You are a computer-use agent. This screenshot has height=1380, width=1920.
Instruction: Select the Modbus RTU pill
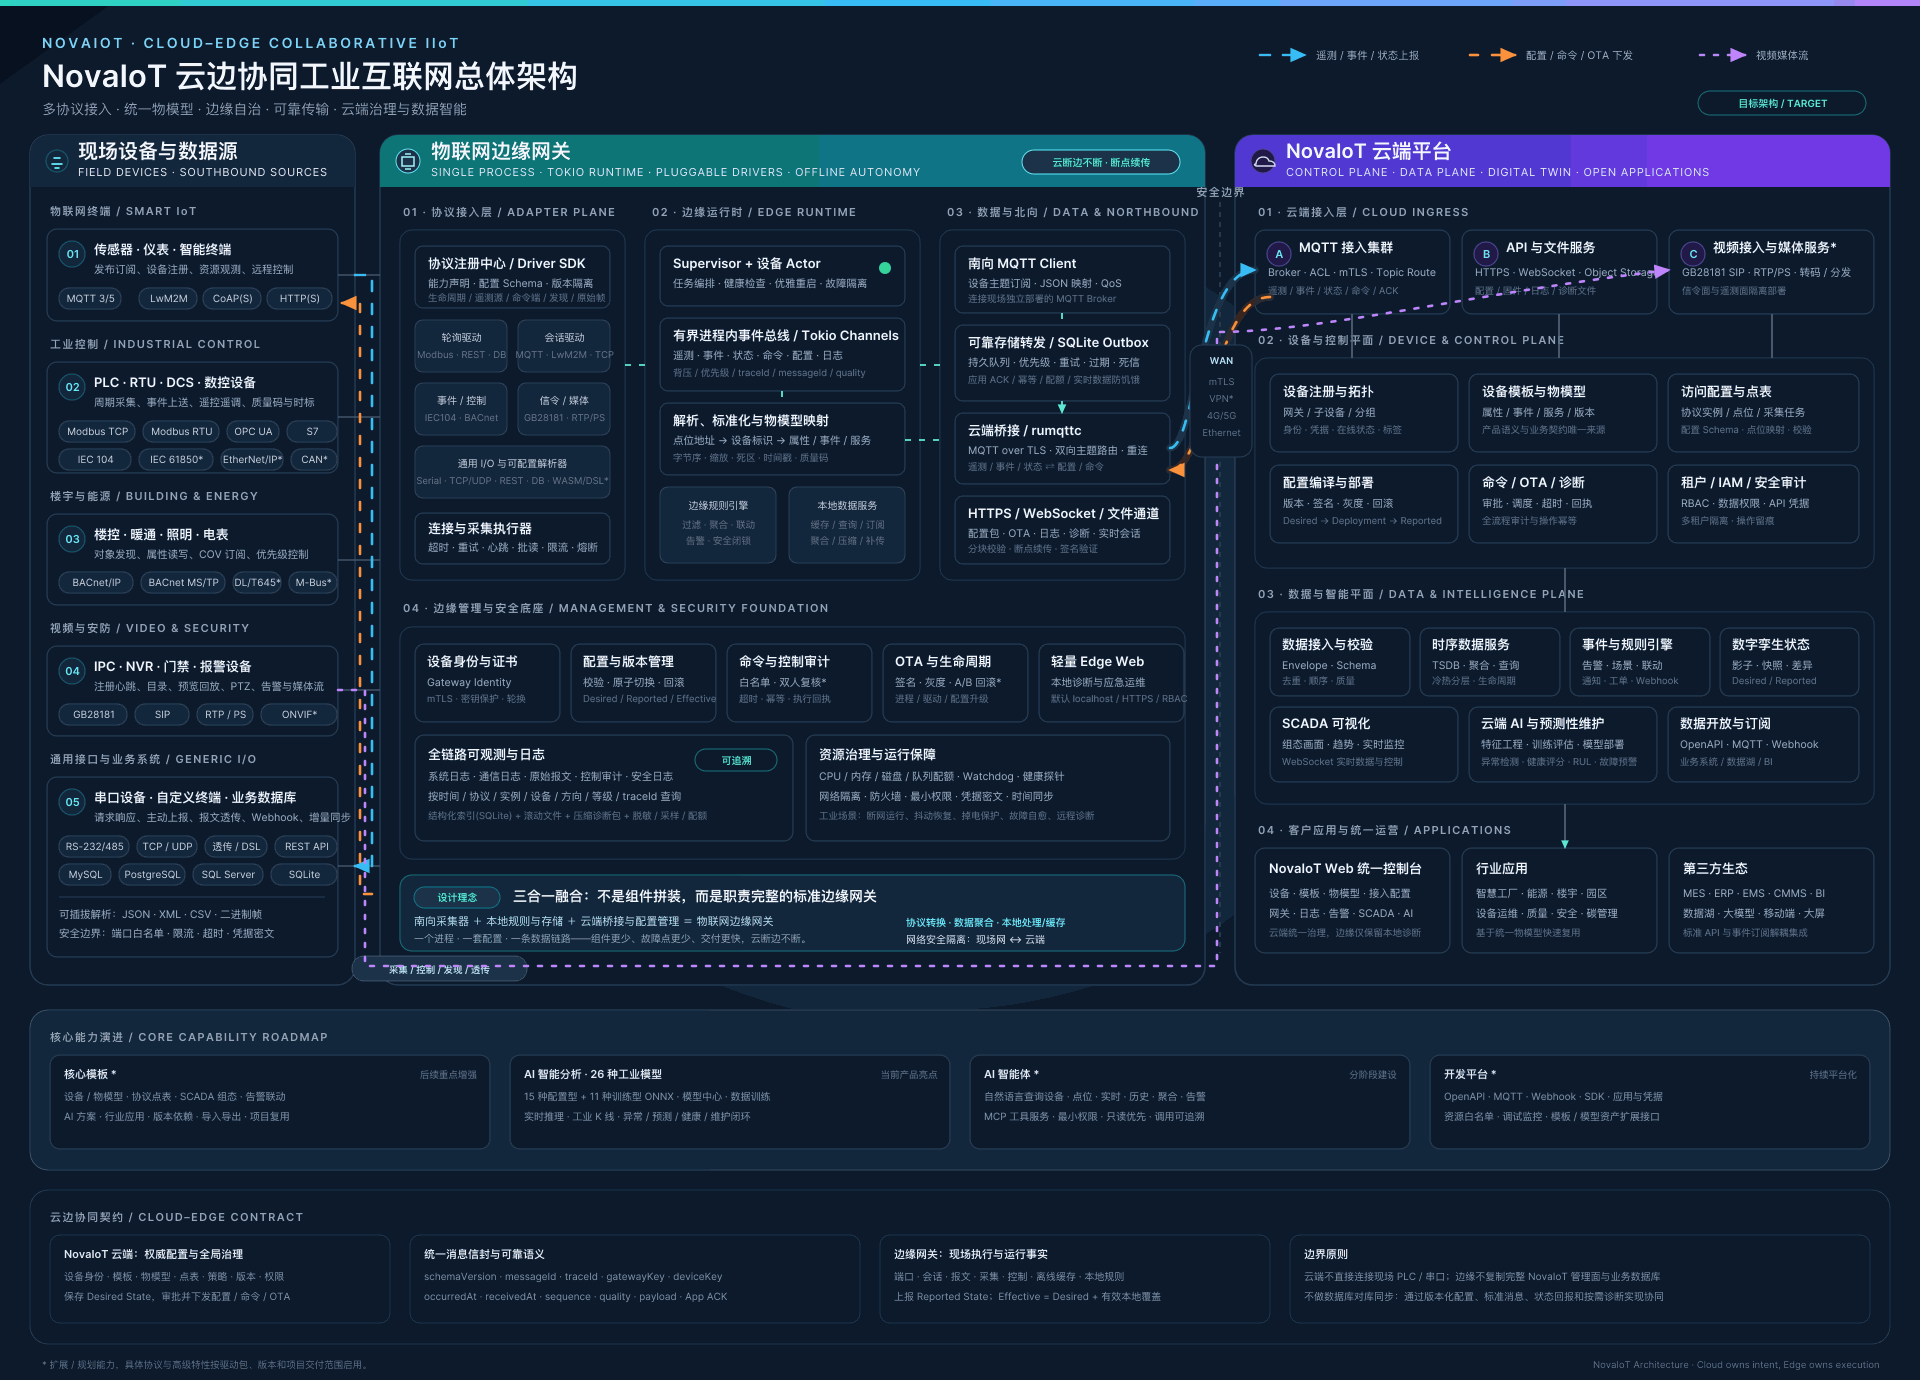(181, 432)
